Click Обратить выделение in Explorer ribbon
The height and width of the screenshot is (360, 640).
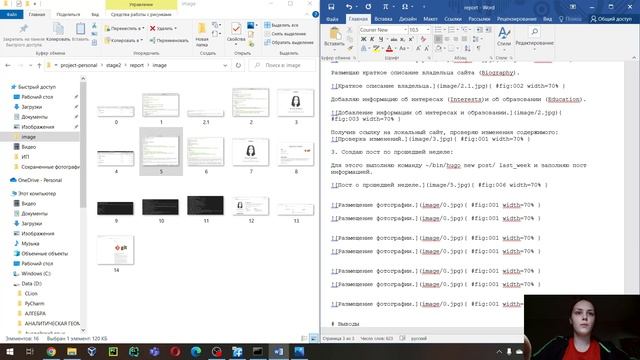(x=289, y=42)
